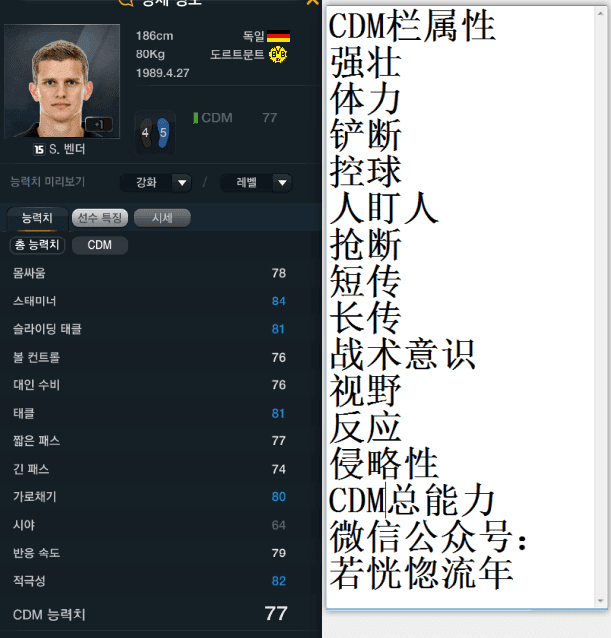Image resolution: width=611 pixels, height=638 pixels.
Task: Click the speech bubble icon at top
Action: point(126,2)
